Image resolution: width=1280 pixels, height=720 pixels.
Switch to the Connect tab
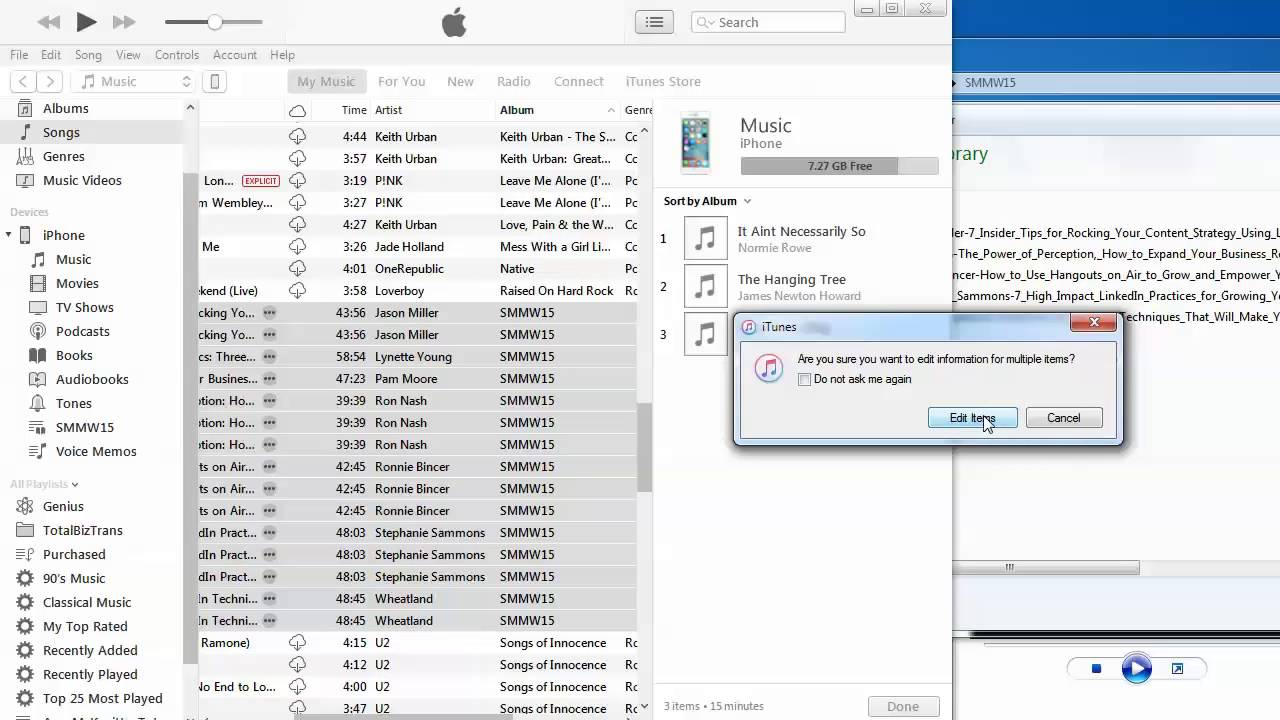[579, 82]
